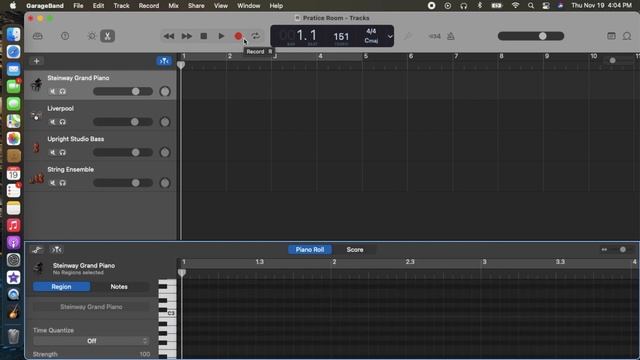Open the Track menu
The width and height of the screenshot is (640, 360).
(x=121, y=6)
